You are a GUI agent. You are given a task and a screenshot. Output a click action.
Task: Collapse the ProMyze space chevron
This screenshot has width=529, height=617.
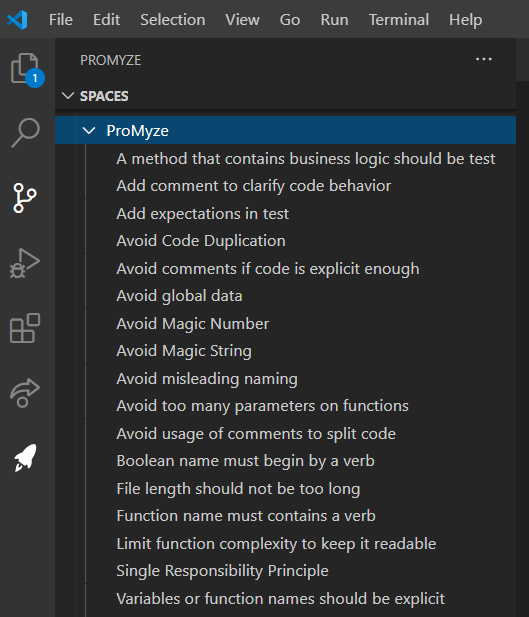point(89,130)
